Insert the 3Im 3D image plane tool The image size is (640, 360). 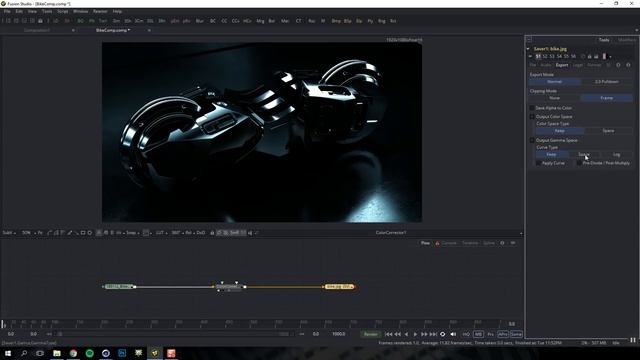coord(116,21)
